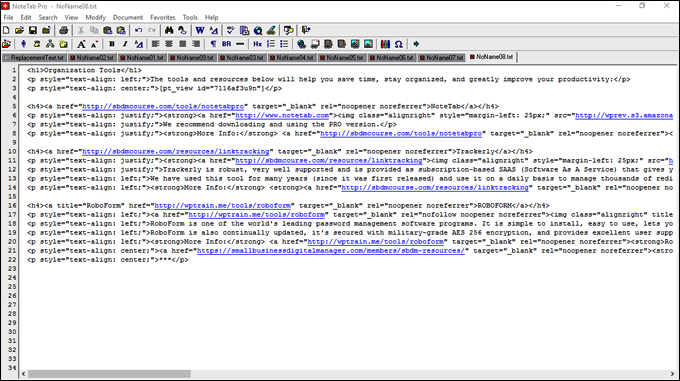Click the "Organization Tools" heading text on line 1
The image size is (680, 381).
pos(82,70)
